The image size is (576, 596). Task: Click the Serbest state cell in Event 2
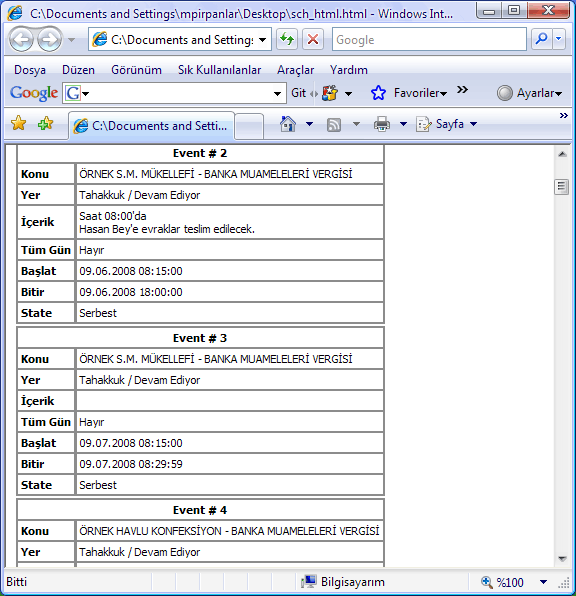pyautogui.click(x=230, y=313)
